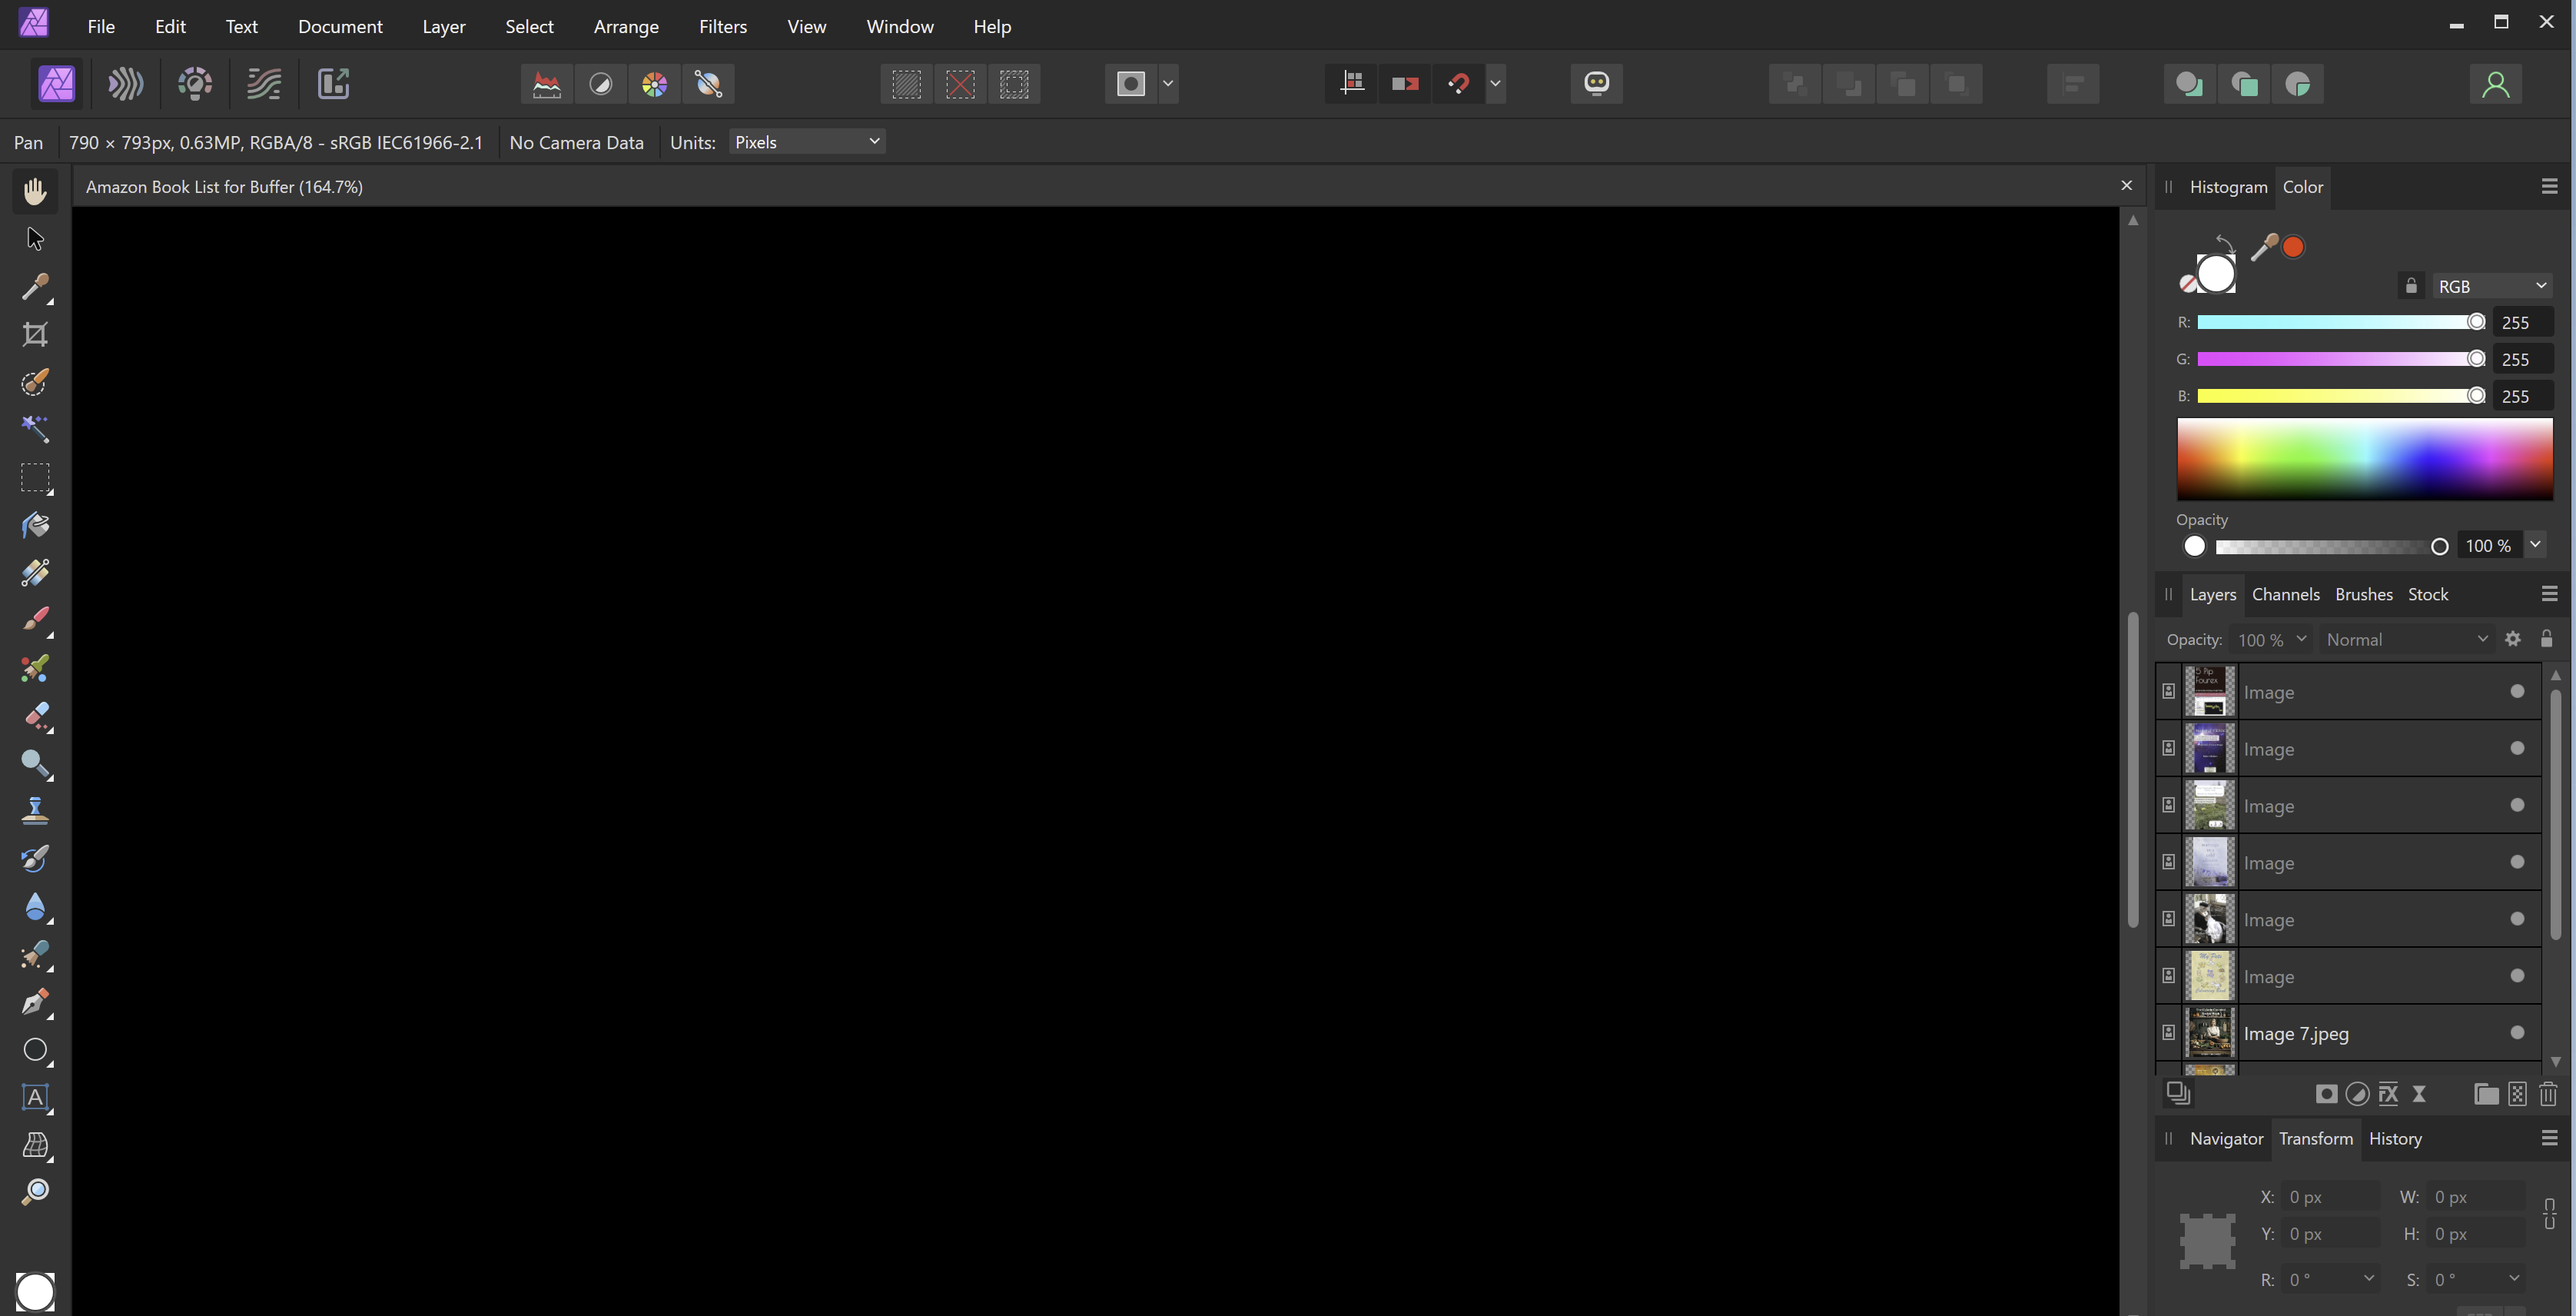This screenshot has height=1316, width=2576.
Task: Select the Color Picker tool
Action: coord(35,287)
